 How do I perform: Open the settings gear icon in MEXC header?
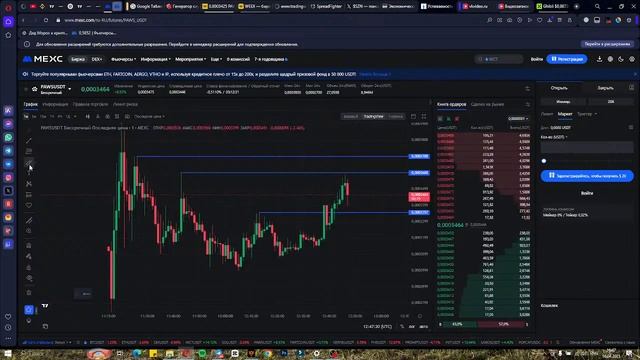tap(632, 59)
